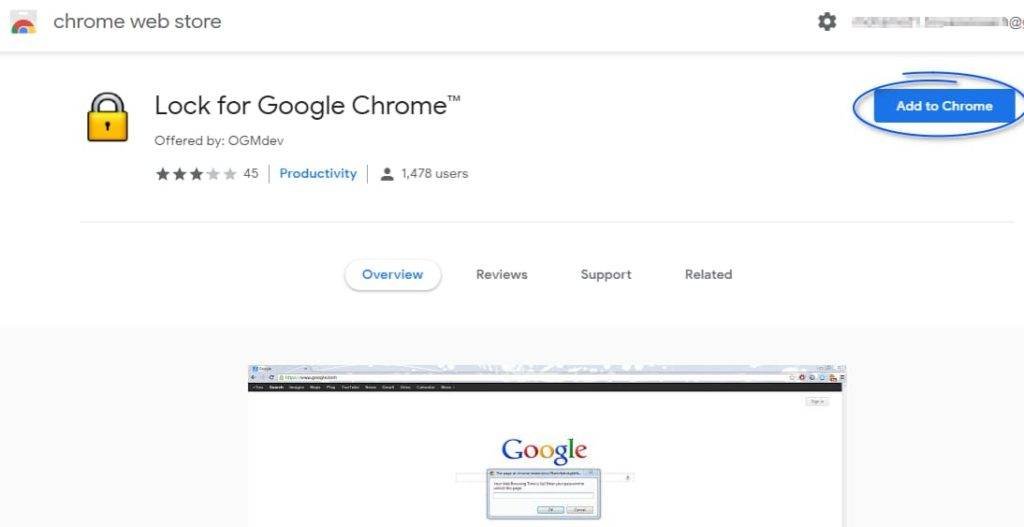Open settings via the gear icon
The width and height of the screenshot is (1024, 527).
click(x=827, y=22)
